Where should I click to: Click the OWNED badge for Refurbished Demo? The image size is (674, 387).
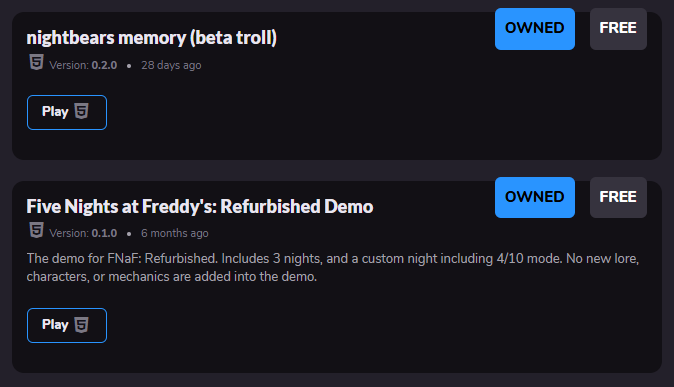pyautogui.click(x=535, y=197)
